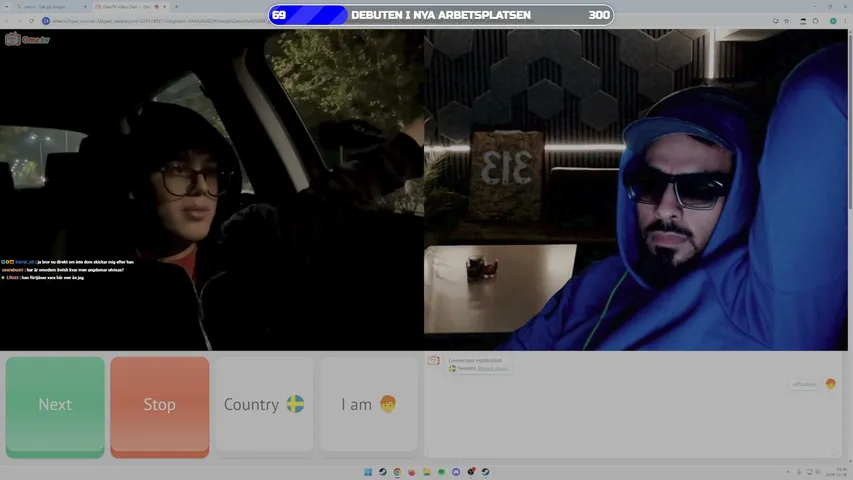The height and width of the screenshot is (480, 853).
Task: Close the OmeTV Video Chat tab
Action: coord(165,7)
